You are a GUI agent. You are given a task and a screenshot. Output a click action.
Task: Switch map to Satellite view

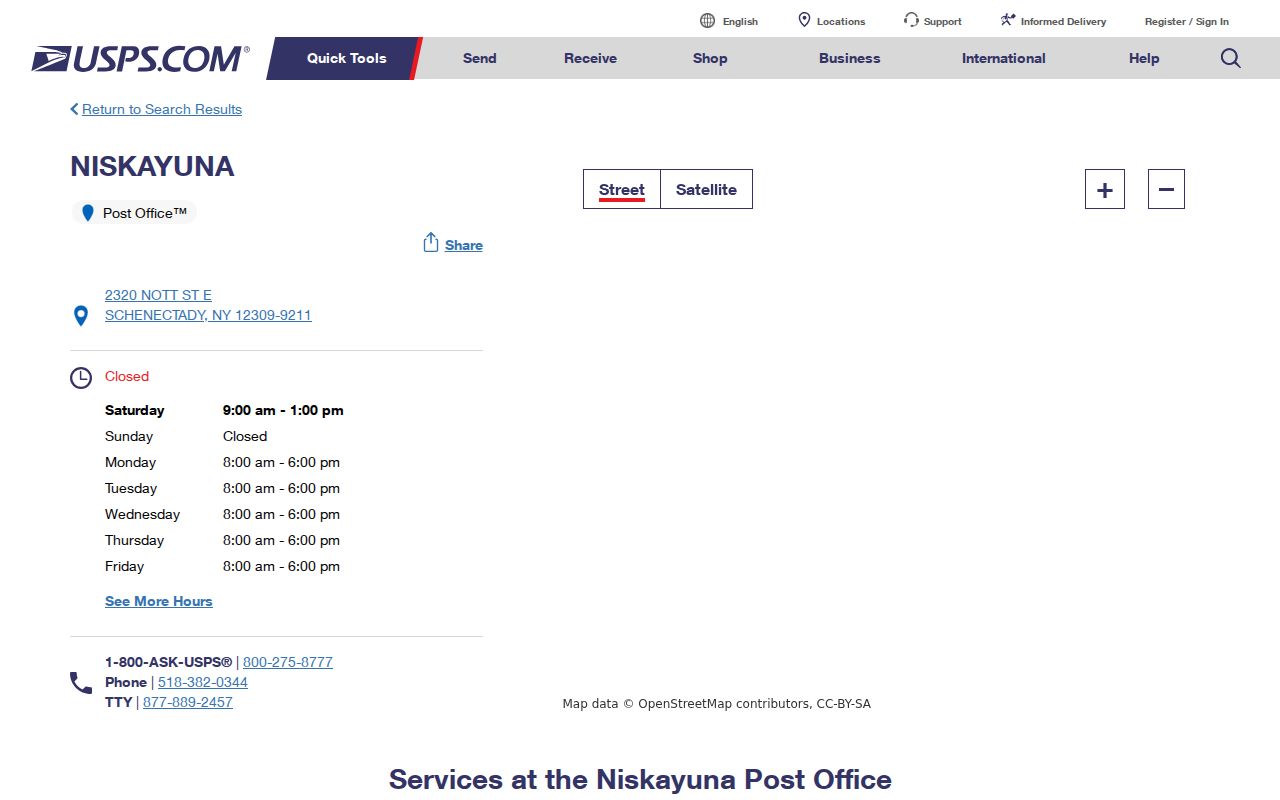point(706,189)
